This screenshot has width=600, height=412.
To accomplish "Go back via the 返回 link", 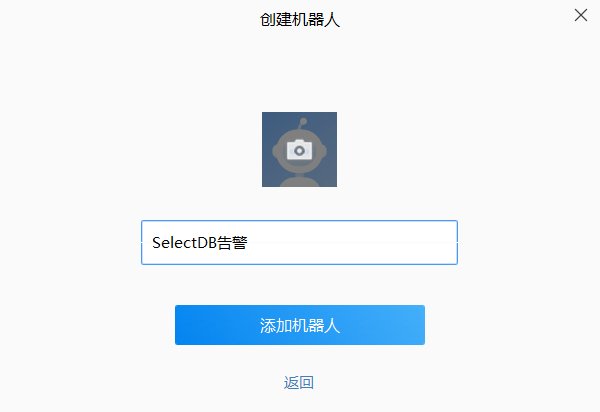I will [299, 382].
